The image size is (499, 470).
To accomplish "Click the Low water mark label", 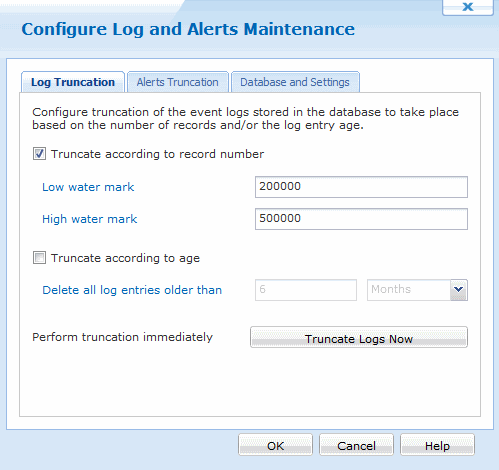I will 88,187.
